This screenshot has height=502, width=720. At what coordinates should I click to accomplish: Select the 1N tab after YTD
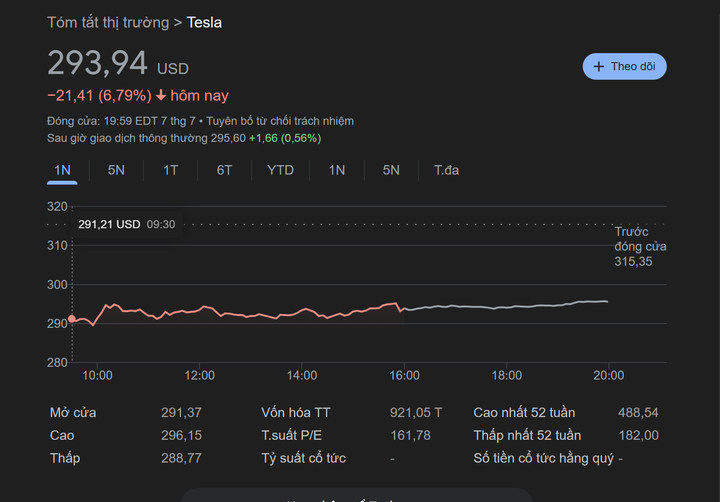337,170
